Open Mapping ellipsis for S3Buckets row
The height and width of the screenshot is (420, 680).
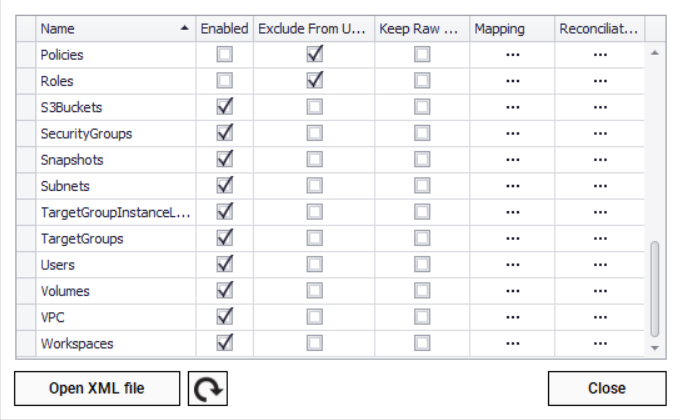click(513, 107)
